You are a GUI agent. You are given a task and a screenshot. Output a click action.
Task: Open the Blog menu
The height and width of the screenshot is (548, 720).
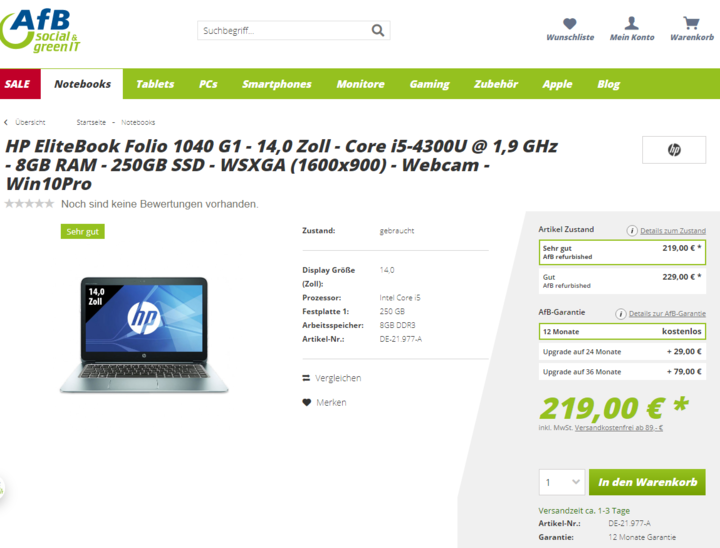pyautogui.click(x=608, y=84)
